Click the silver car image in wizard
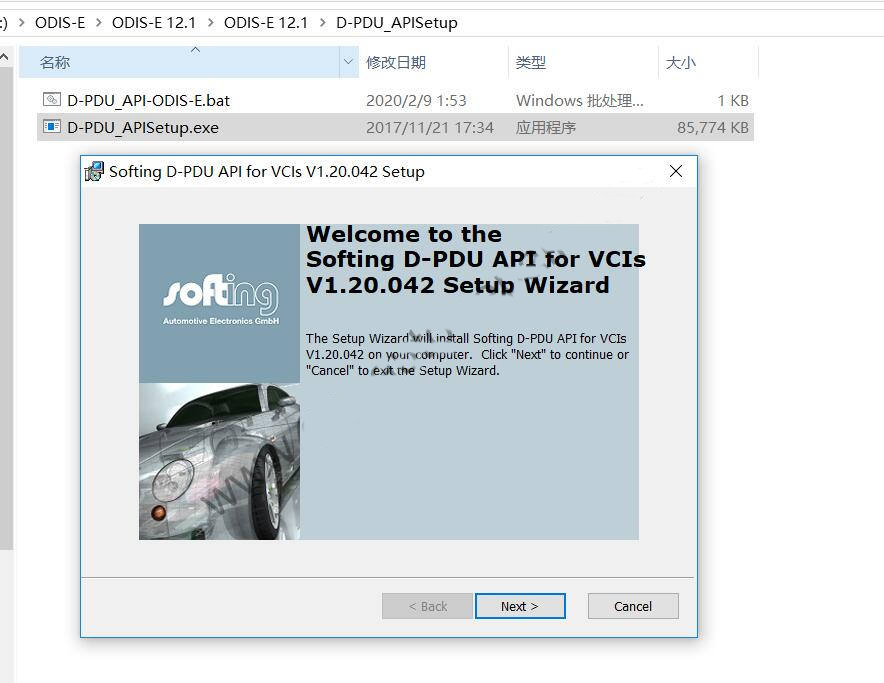Viewport: 884px width, 683px height. coord(219,462)
